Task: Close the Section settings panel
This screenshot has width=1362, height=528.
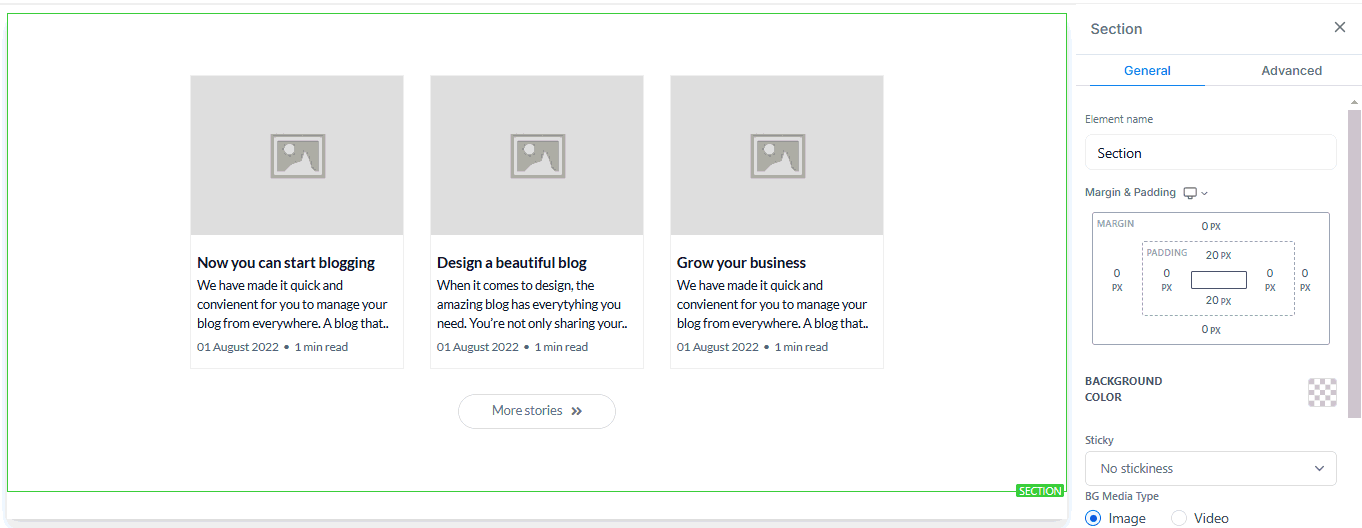Action: pyautogui.click(x=1340, y=28)
